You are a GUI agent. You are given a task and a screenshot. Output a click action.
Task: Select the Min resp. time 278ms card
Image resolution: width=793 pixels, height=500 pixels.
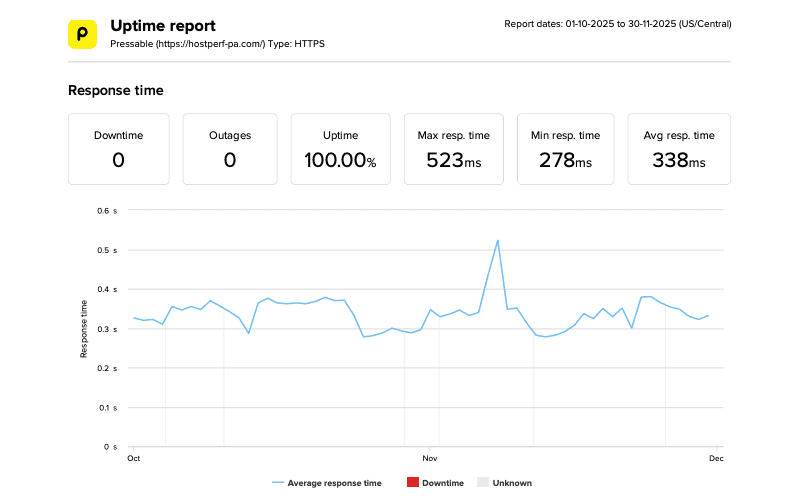(x=565, y=149)
